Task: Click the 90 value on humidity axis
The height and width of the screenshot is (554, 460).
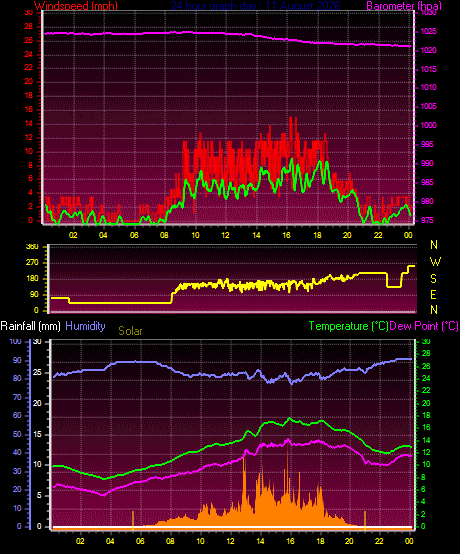Action: click(17, 360)
